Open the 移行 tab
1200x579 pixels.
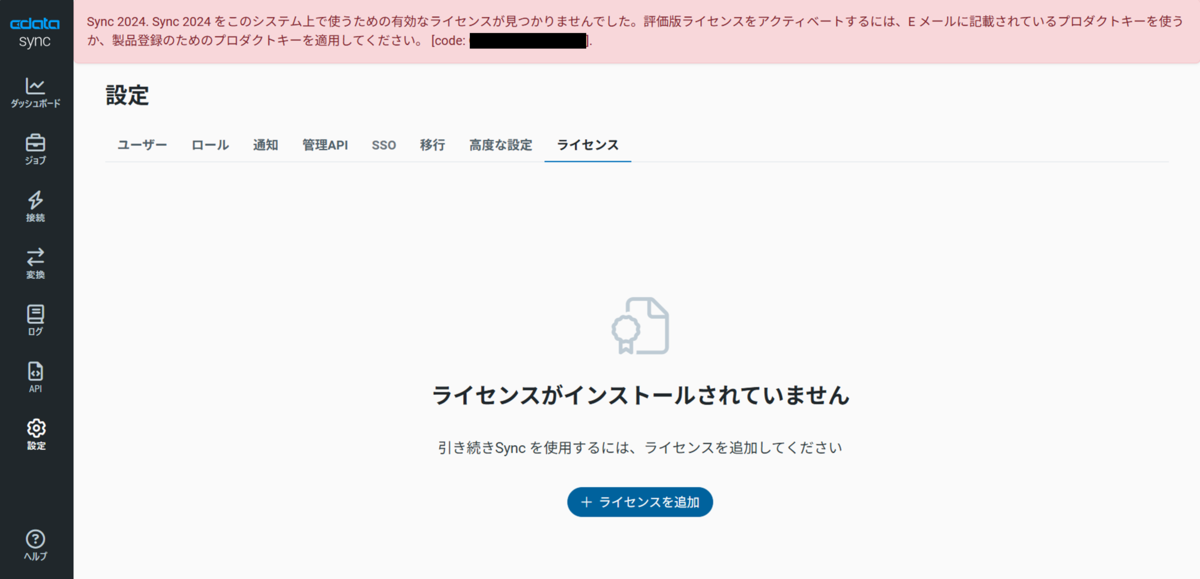tap(432, 145)
